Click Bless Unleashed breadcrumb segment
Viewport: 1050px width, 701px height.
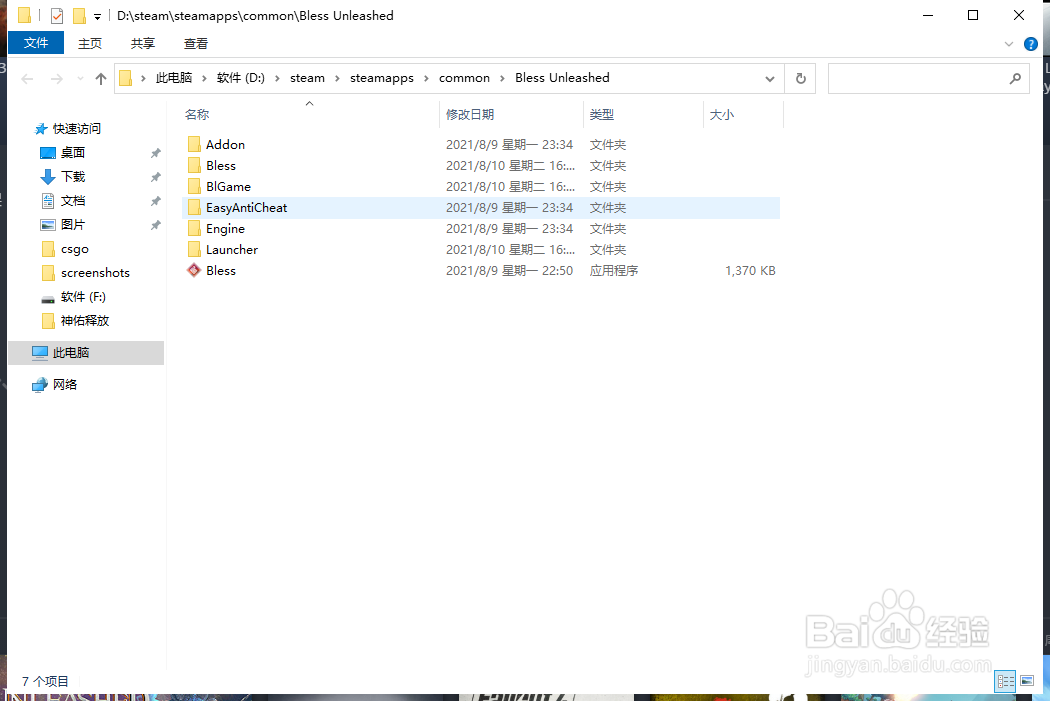(562, 78)
